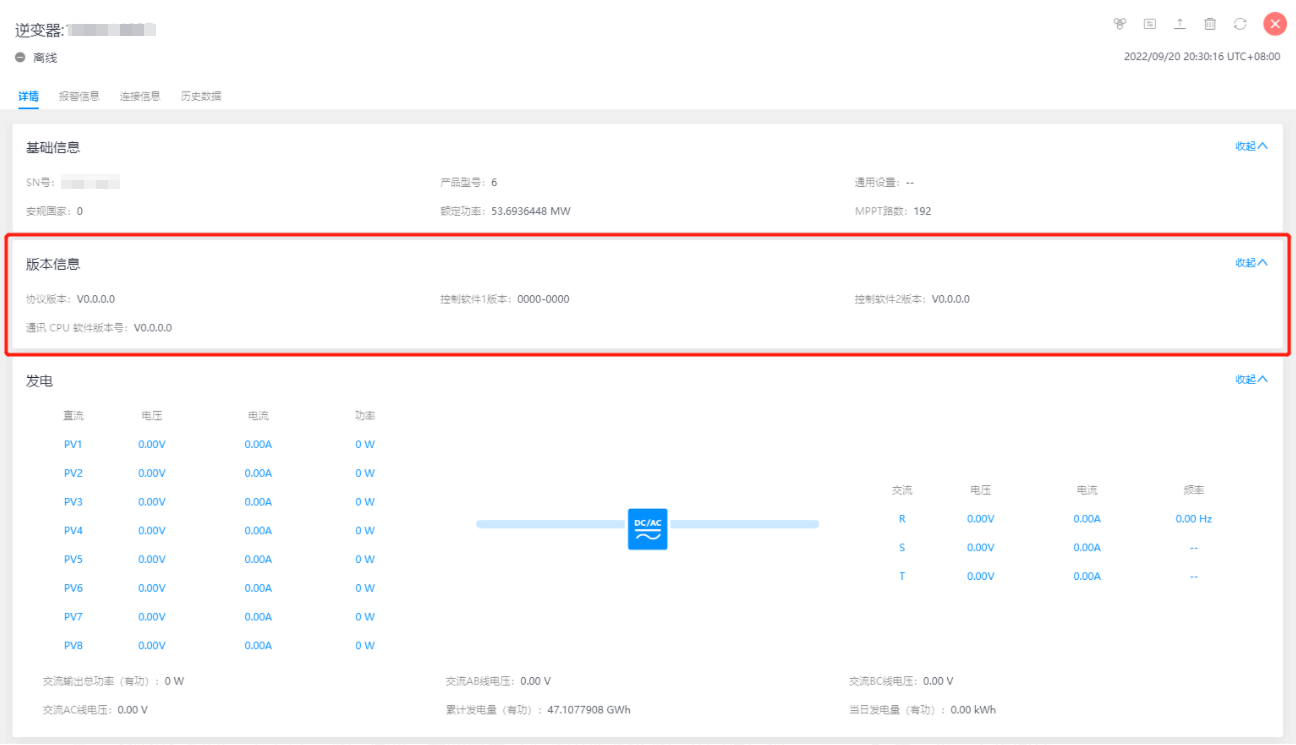Click the upload arrow icon
Image resolution: width=1296 pixels, height=745 pixels.
tap(1180, 24)
